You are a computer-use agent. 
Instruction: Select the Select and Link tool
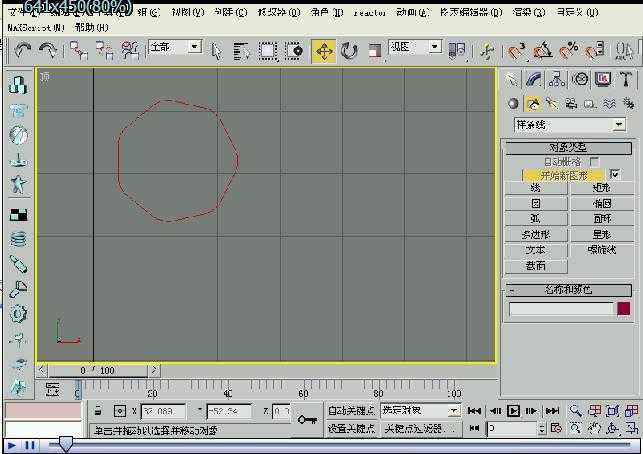[78, 51]
